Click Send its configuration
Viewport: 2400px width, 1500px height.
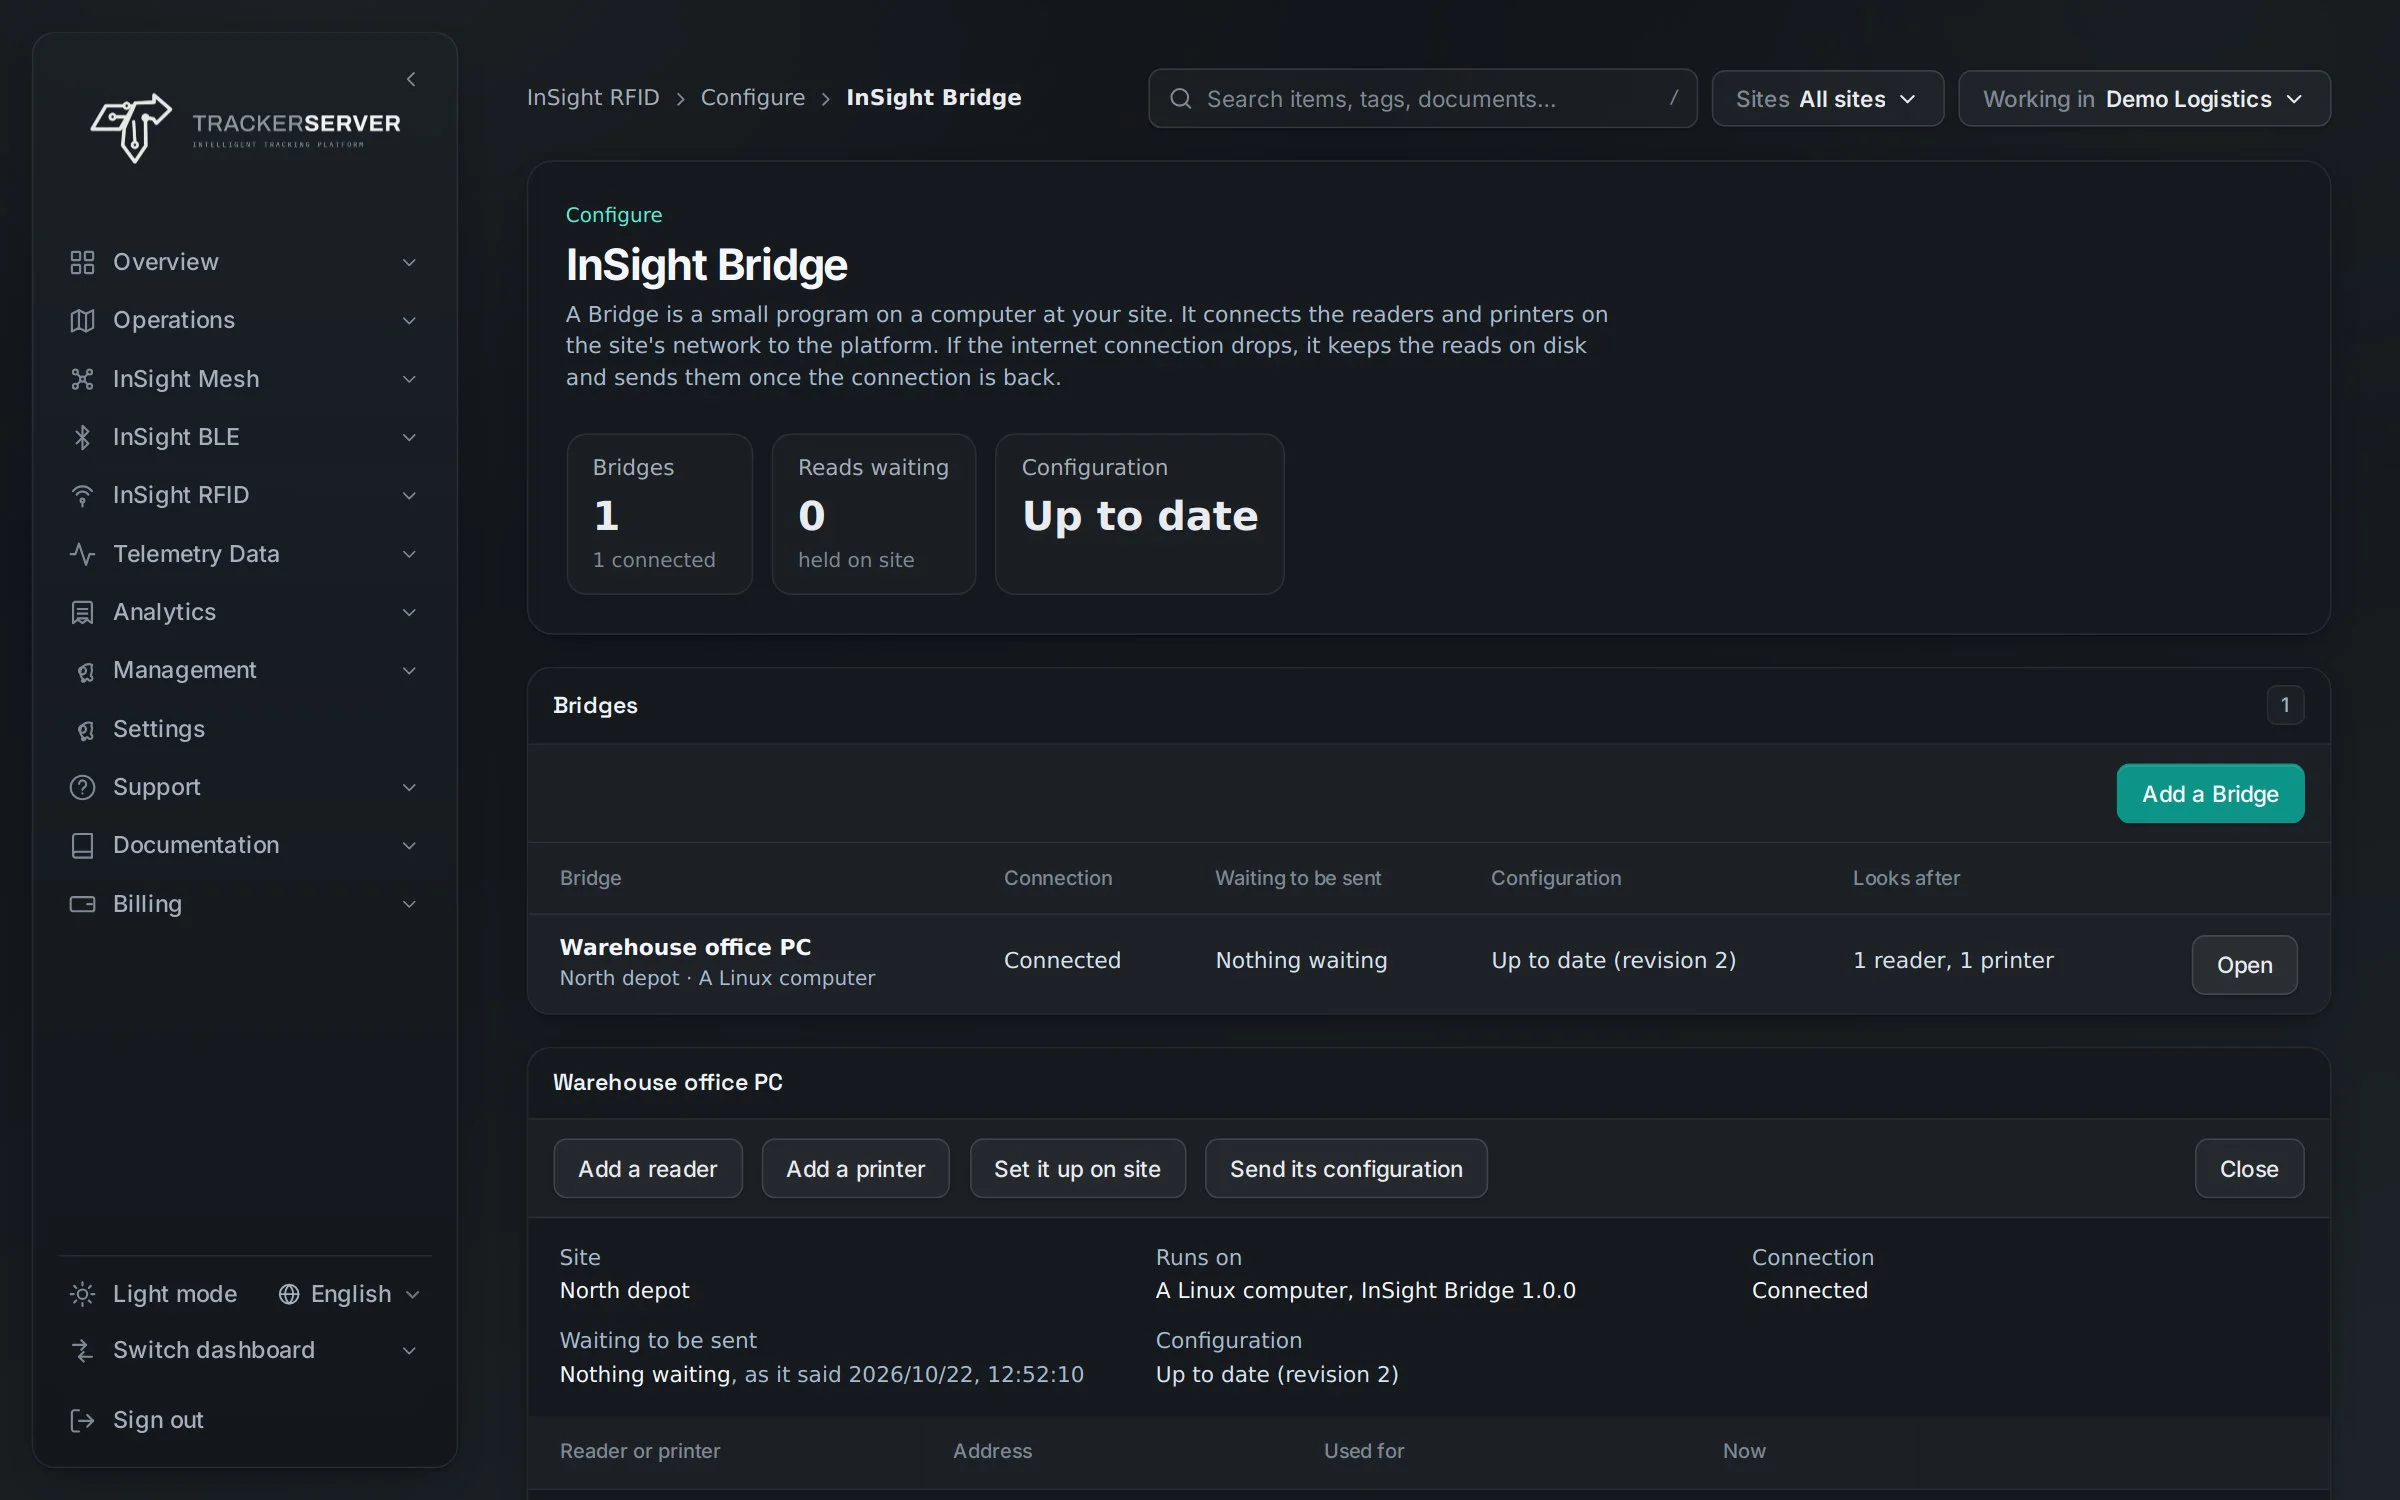pos(1346,1168)
